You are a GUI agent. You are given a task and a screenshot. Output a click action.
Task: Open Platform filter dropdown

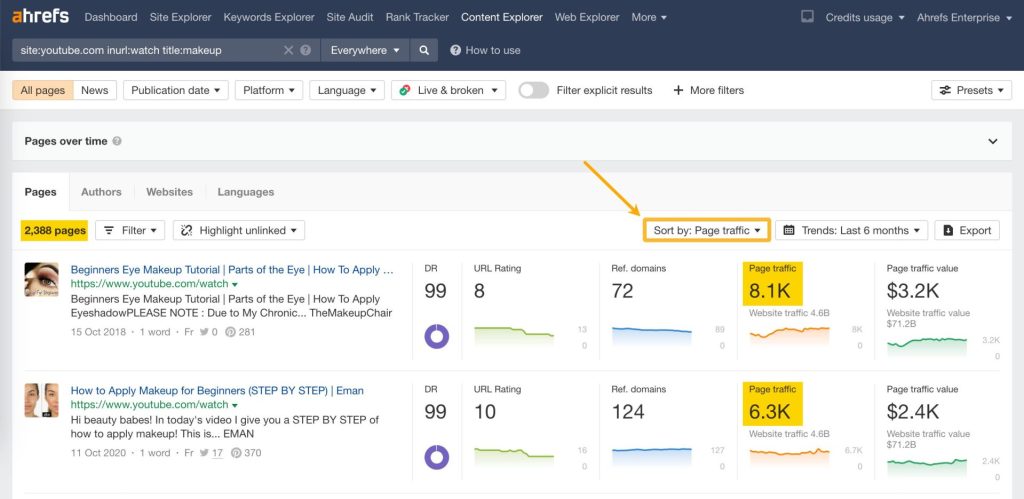[269, 90]
